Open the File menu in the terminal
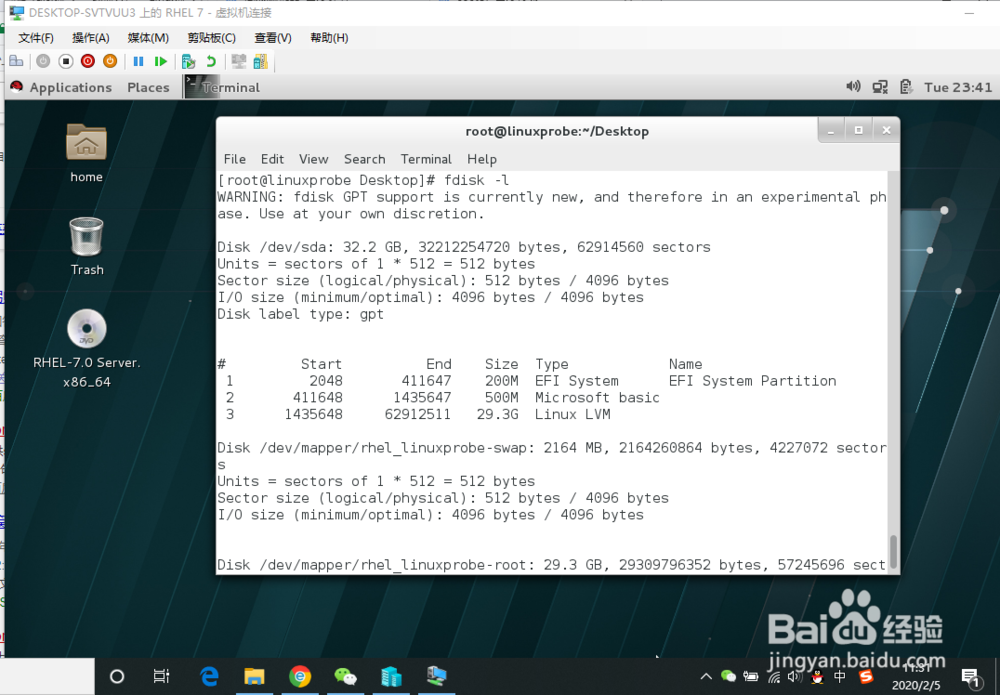This screenshot has width=1000, height=695. [x=234, y=159]
